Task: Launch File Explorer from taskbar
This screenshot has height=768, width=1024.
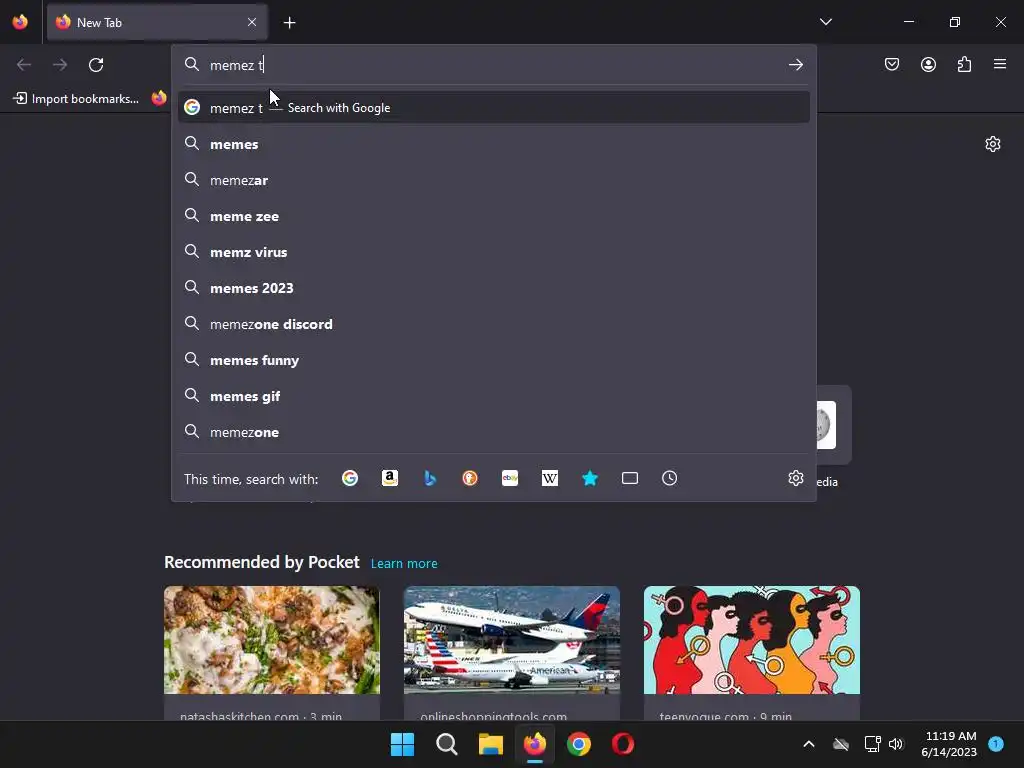Action: [490, 744]
